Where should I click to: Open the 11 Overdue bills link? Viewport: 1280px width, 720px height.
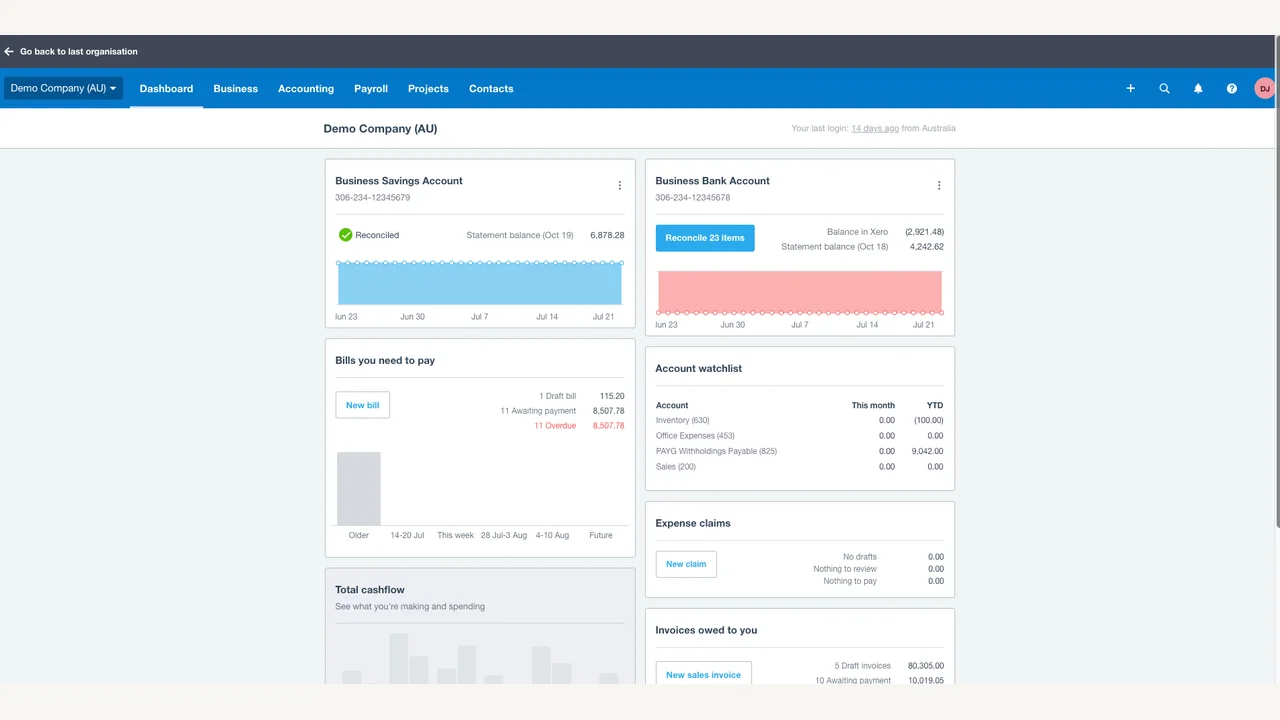[555, 426]
